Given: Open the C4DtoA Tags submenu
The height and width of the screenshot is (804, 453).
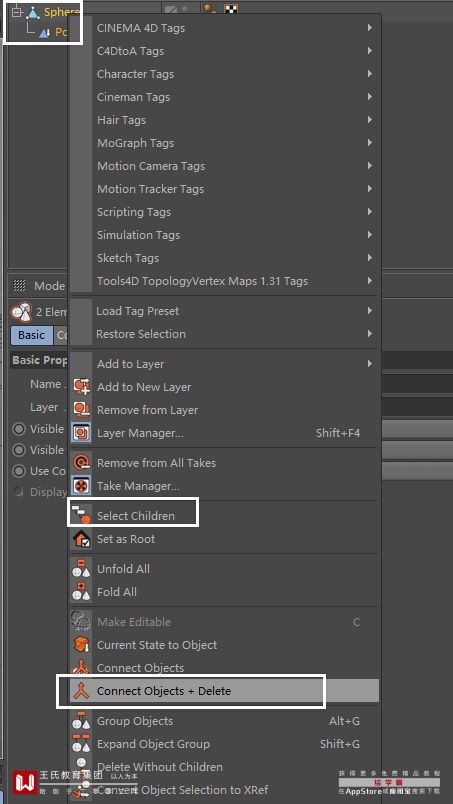Looking at the screenshot, I should pyautogui.click(x=225, y=51).
